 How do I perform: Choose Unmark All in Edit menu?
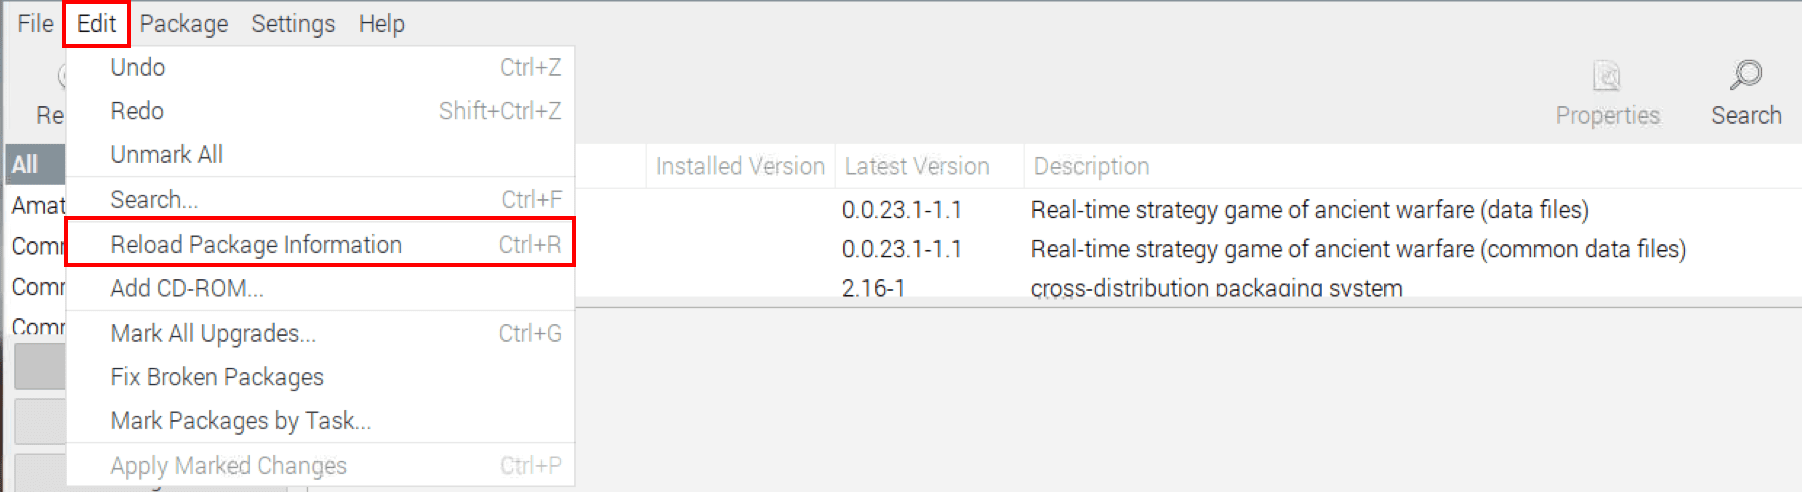pyautogui.click(x=320, y=154)
